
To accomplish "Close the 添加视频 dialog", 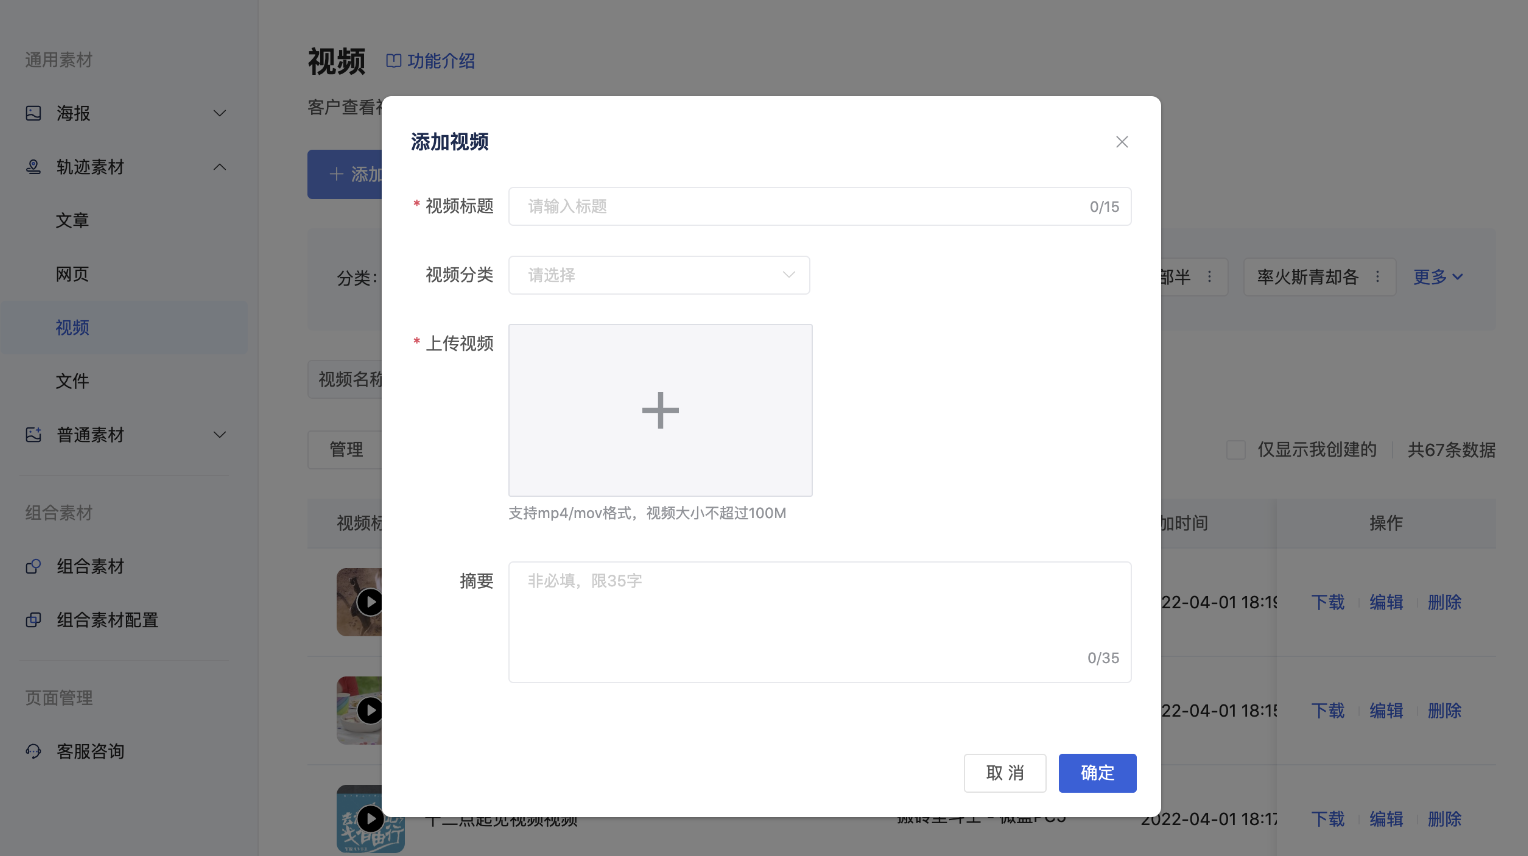I will tap(1122, 142).
